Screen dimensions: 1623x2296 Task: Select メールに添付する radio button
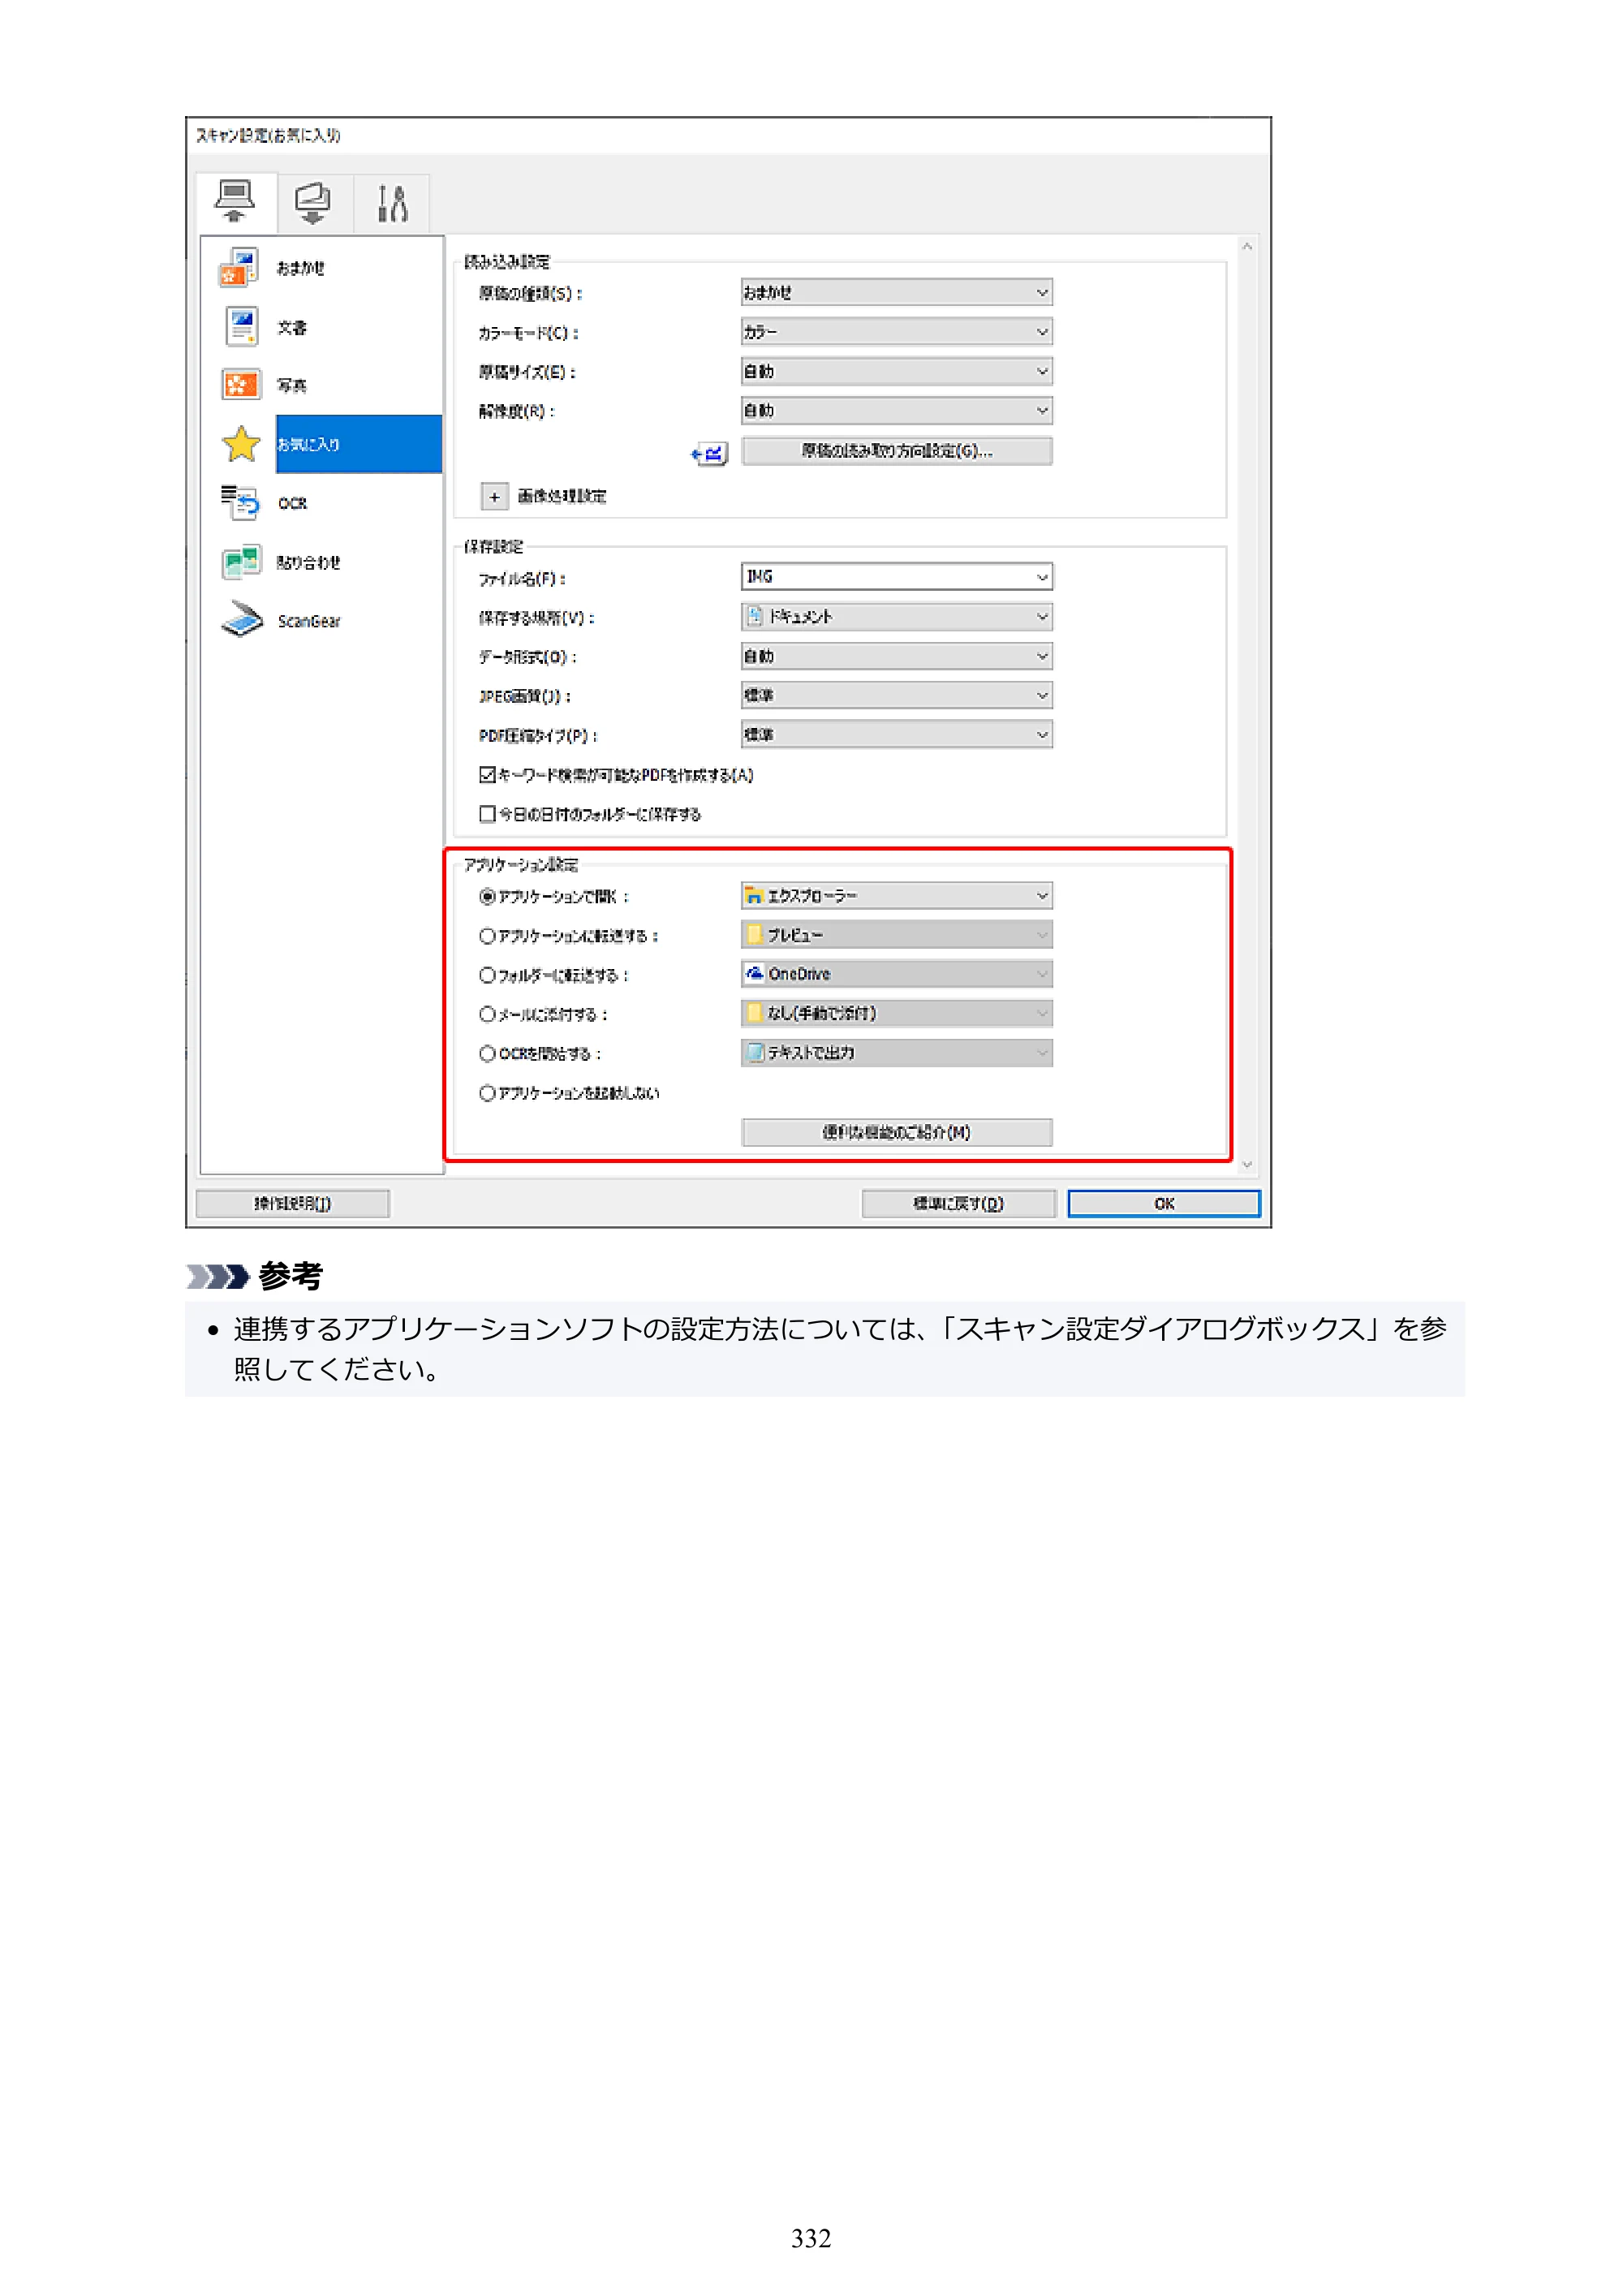click(x=487, y=1014)
